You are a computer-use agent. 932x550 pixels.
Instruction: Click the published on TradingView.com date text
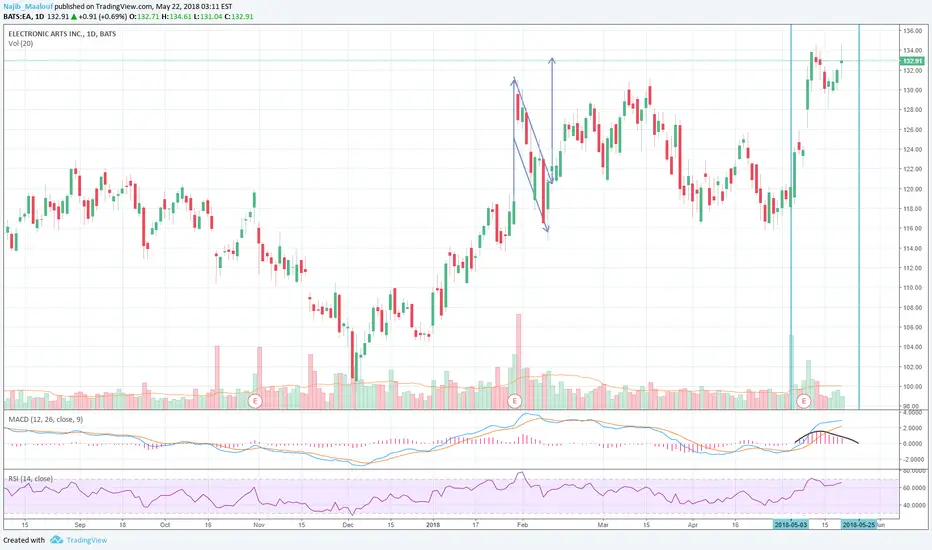tap(143, 7)
